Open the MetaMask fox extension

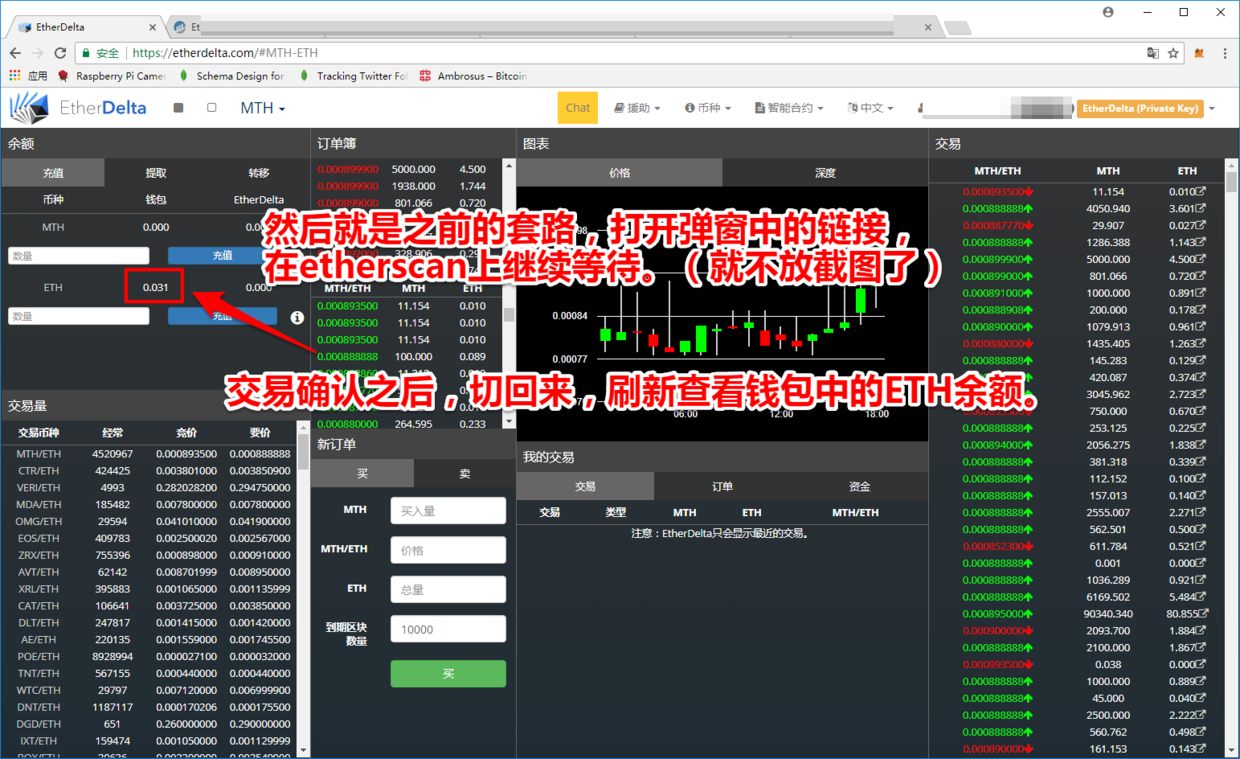(x=1199, y=53)
